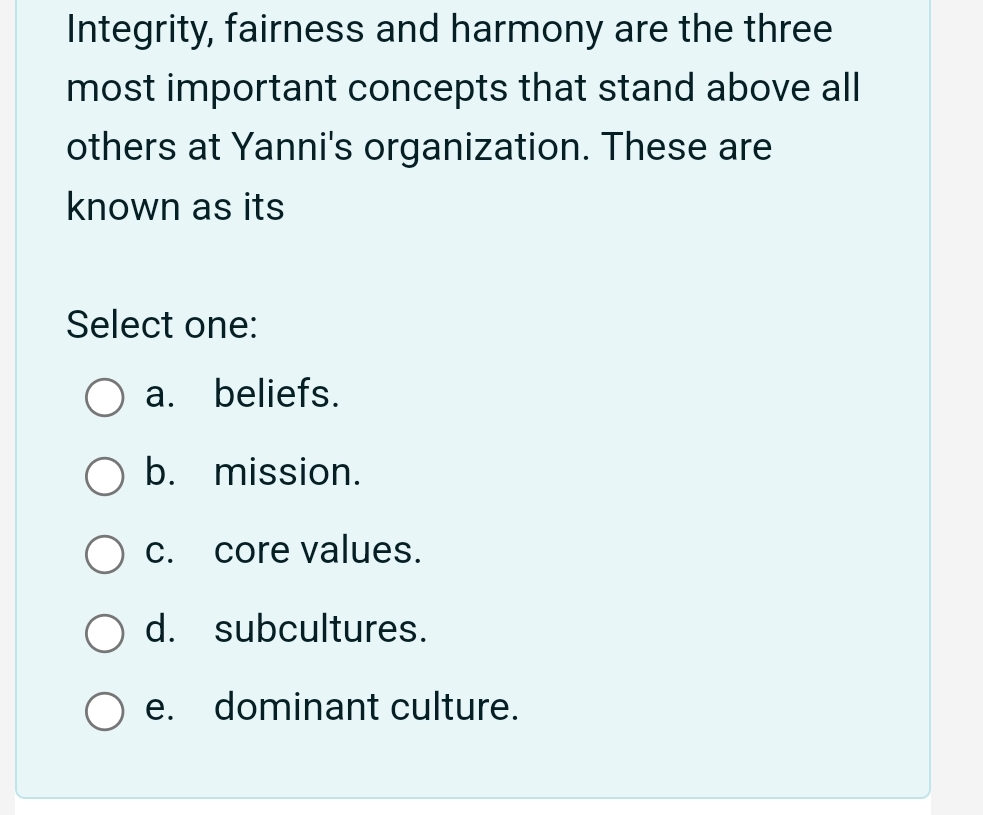Click the label text 'dominant culture.'
Viewport: 983px width, 815px height.
click(367, 707)
